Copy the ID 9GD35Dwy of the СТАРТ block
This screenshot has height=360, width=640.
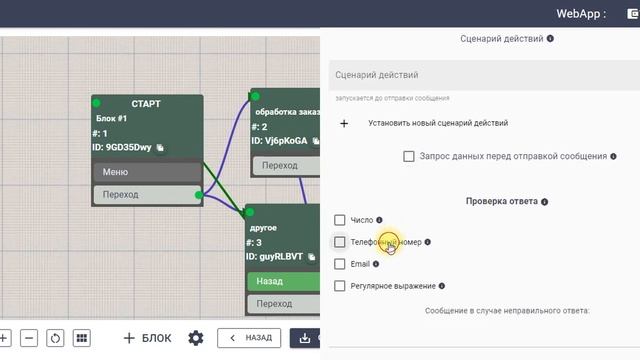click(160, 148)
